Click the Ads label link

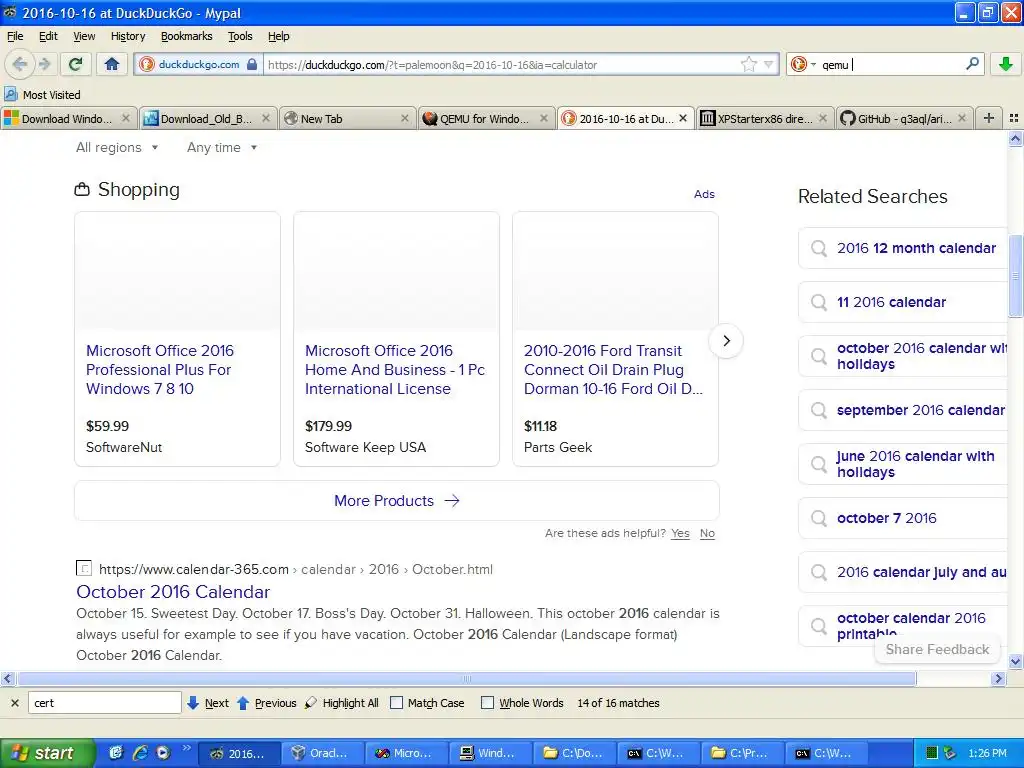[x=704, y=194]
